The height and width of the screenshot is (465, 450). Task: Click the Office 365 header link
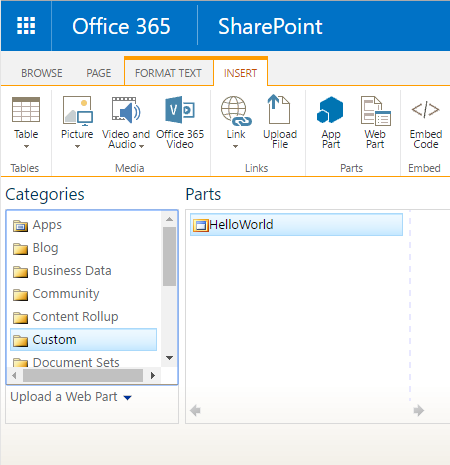[x=121, y=26]
